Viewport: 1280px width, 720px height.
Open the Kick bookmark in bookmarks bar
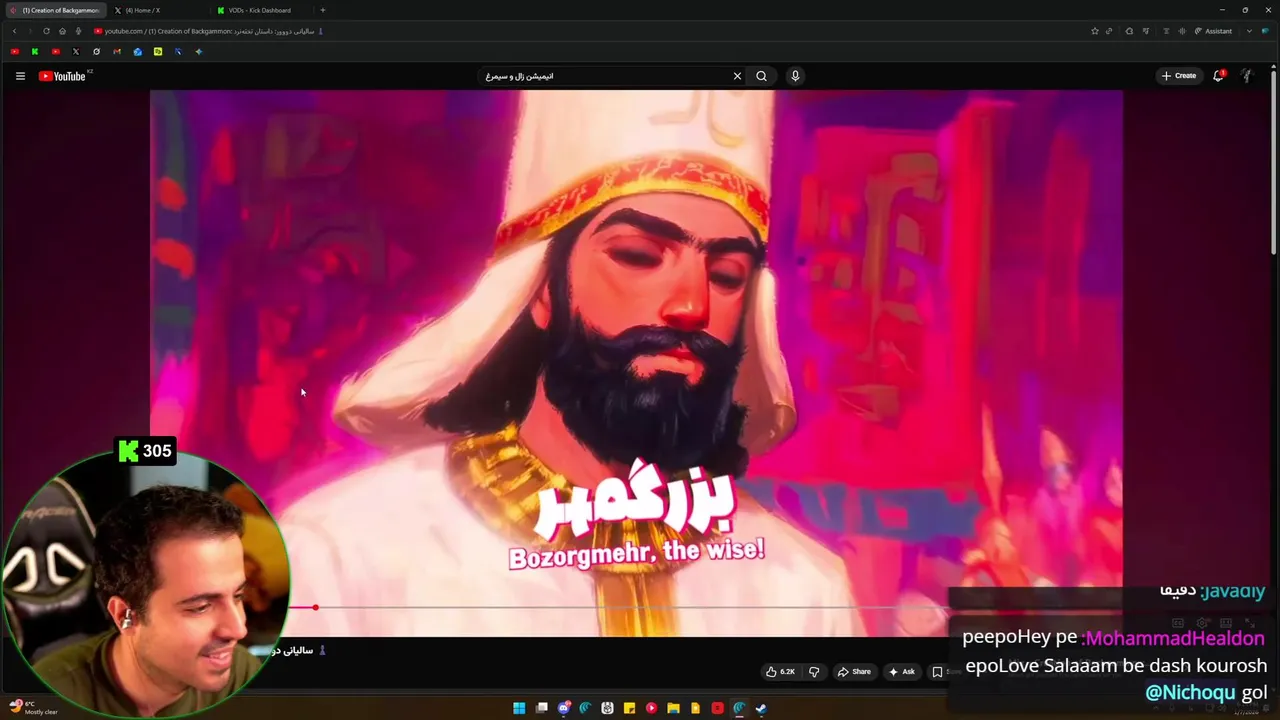click(x=35, y=52)
